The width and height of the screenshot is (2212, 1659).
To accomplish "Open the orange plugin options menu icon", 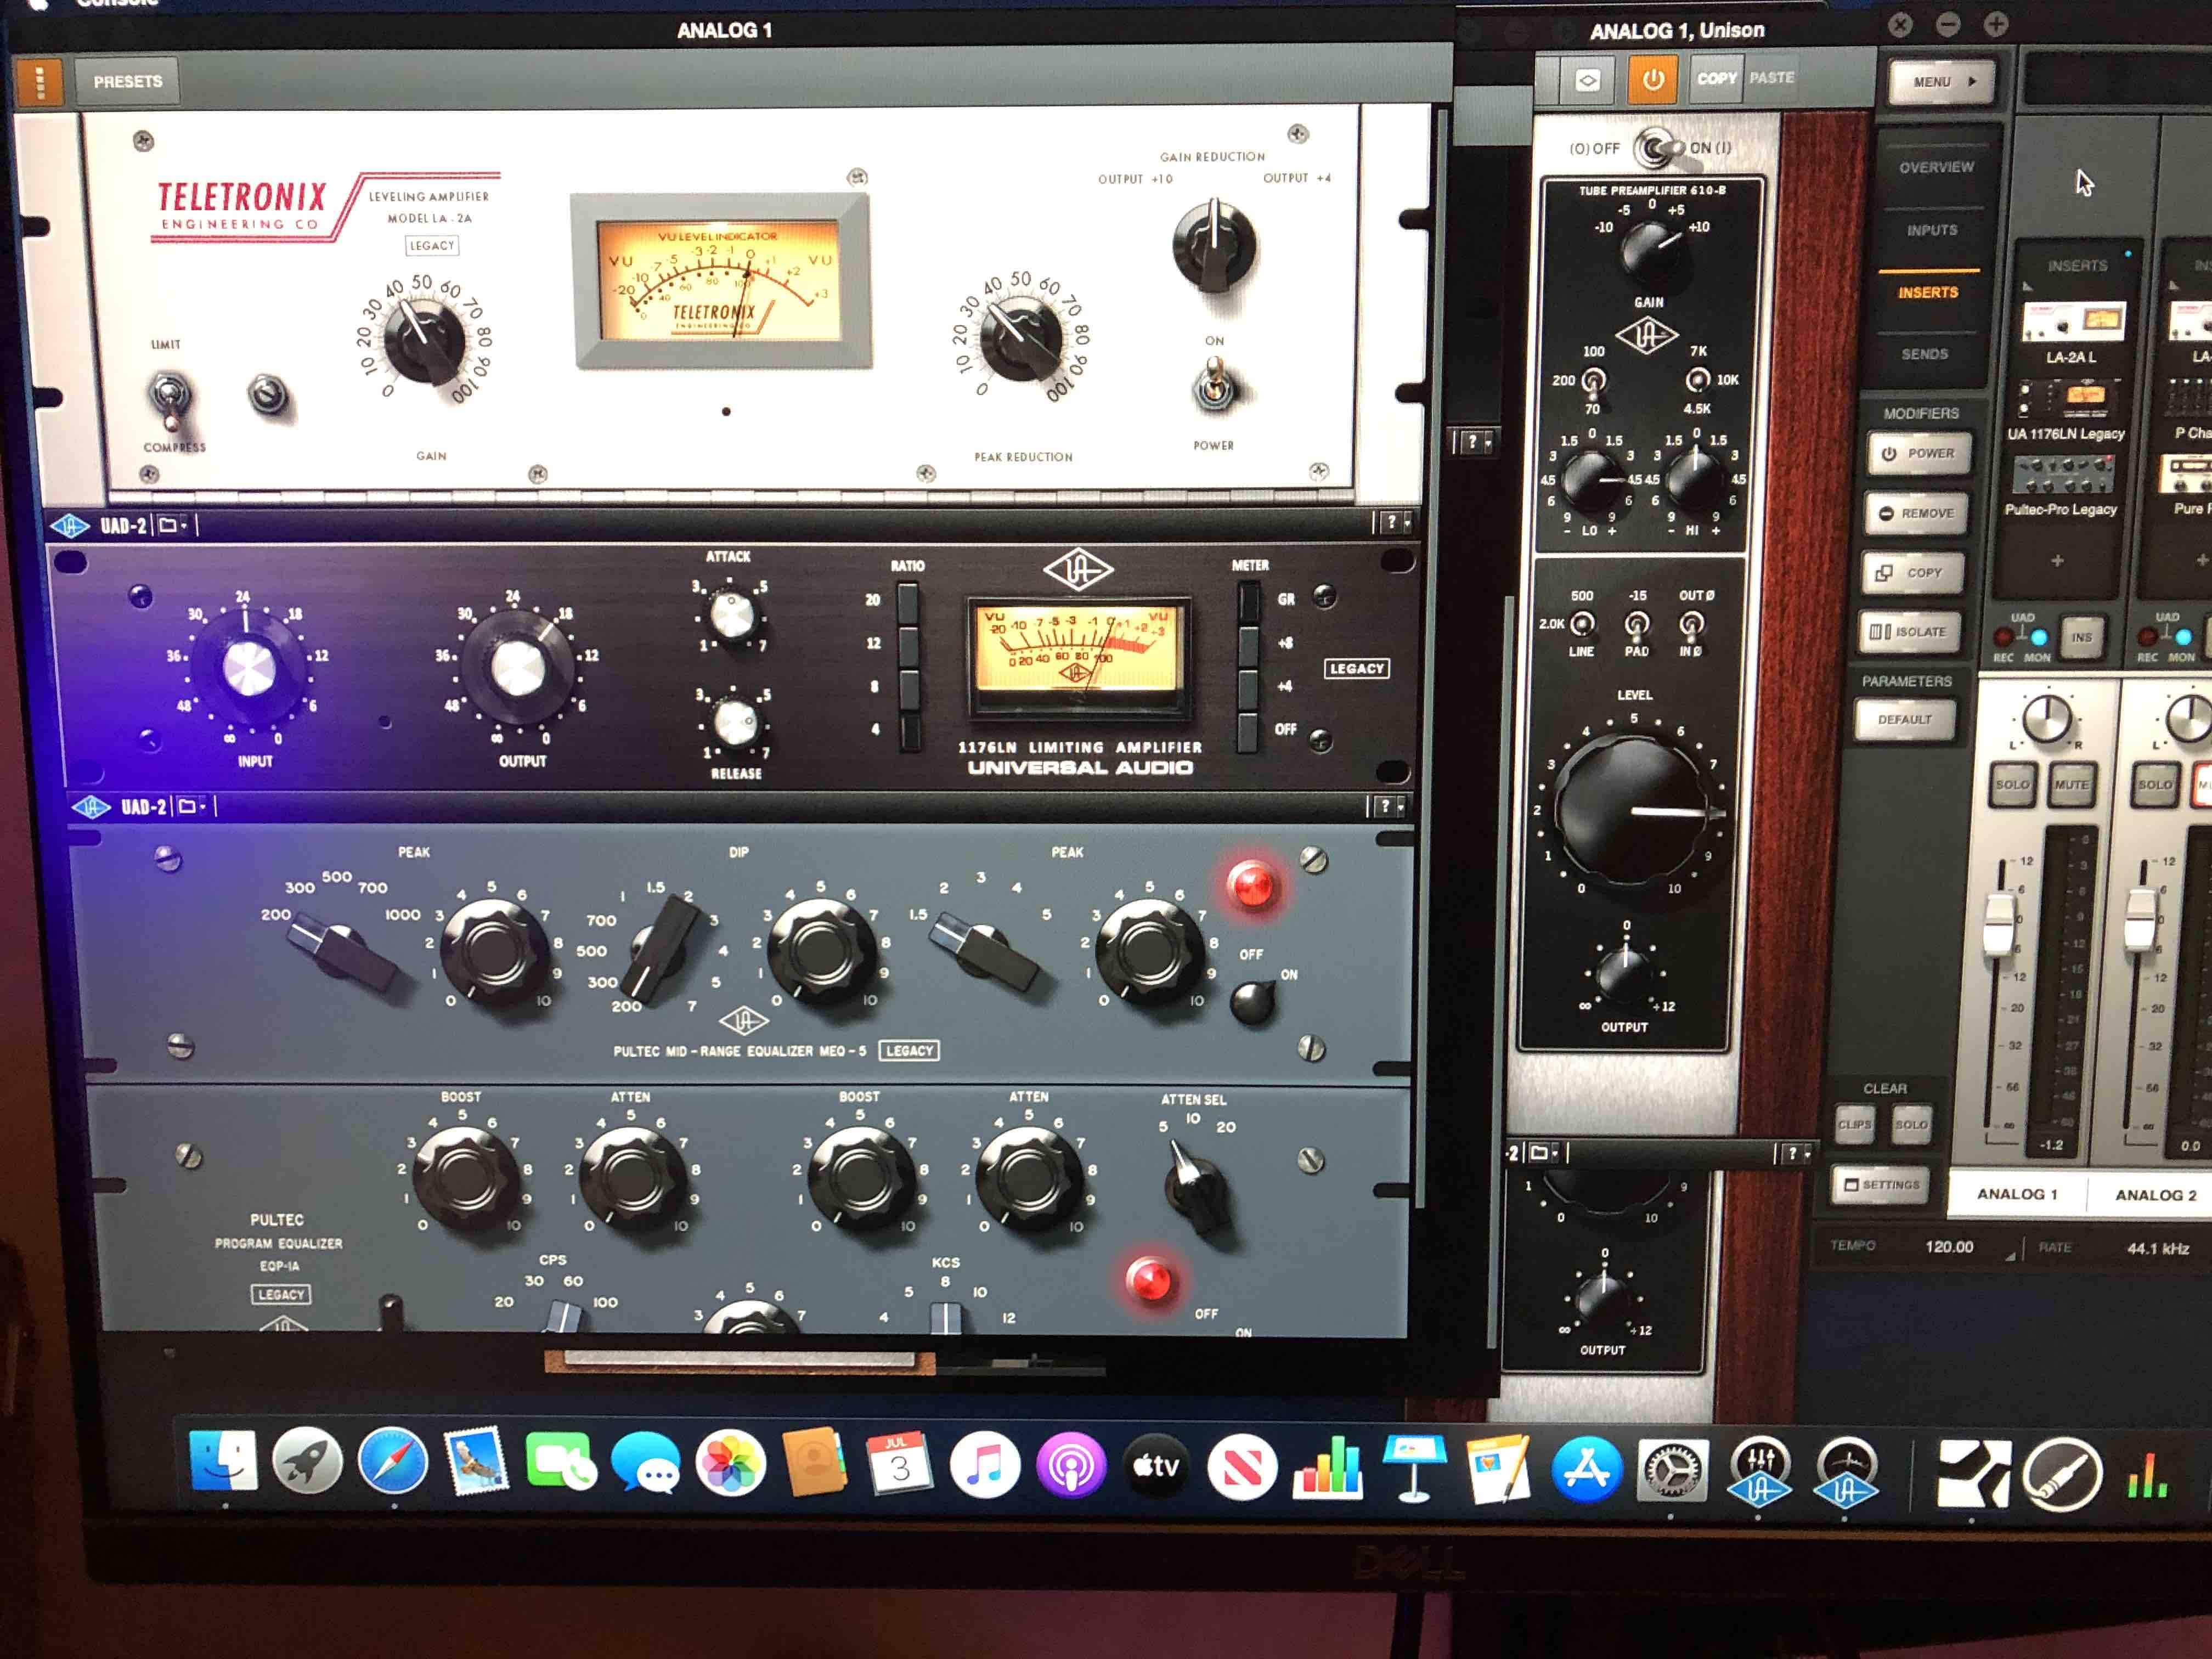I will [40, 82].
